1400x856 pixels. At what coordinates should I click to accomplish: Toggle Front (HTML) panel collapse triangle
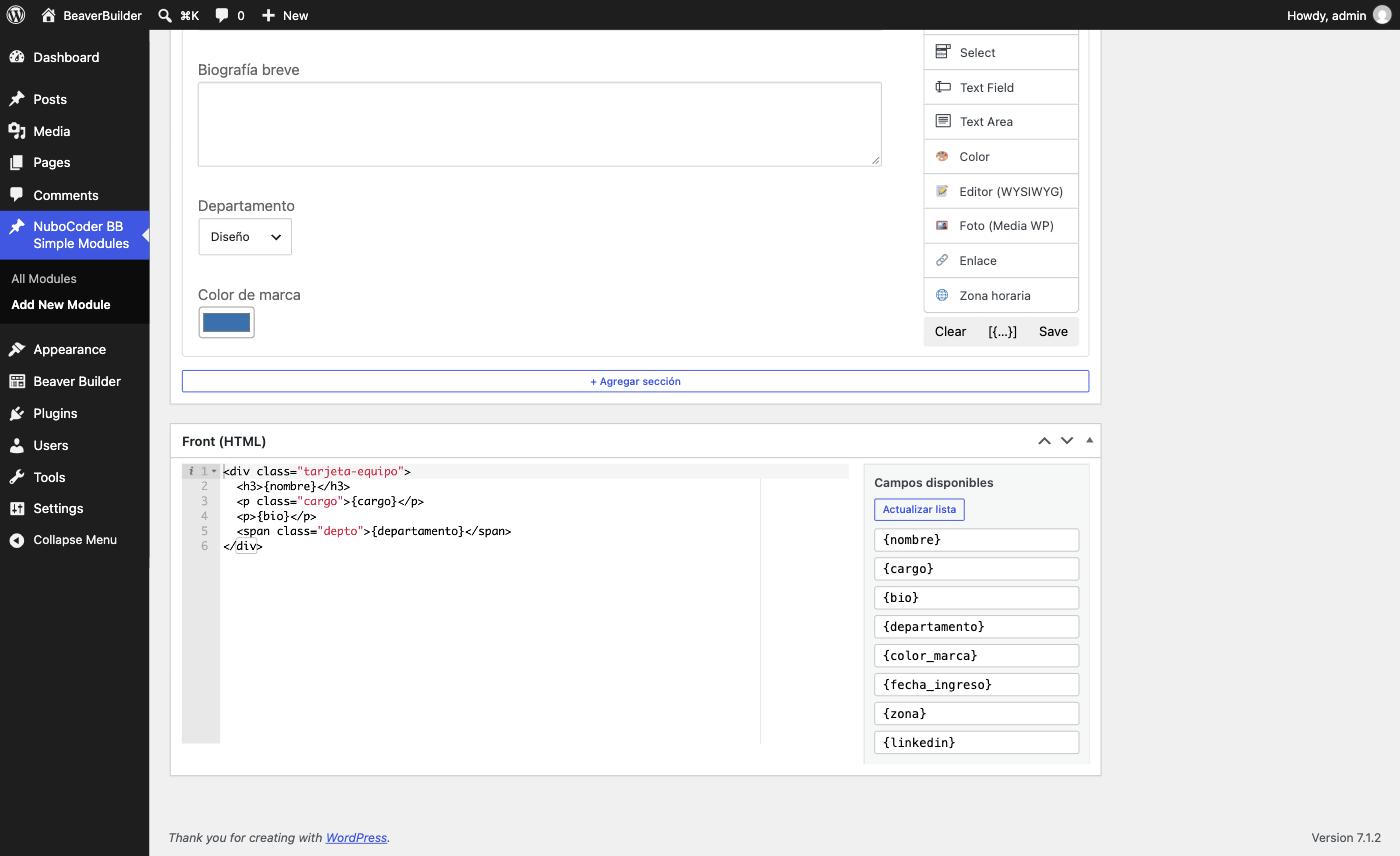(1089, 440)
